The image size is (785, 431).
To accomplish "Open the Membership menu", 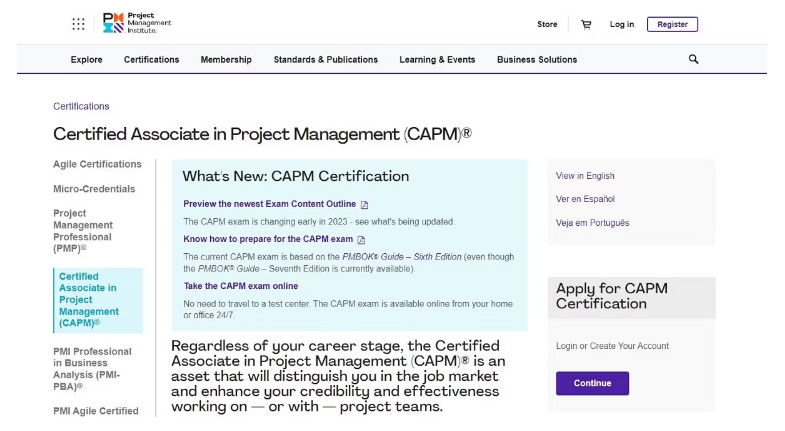I will point(226,60).
